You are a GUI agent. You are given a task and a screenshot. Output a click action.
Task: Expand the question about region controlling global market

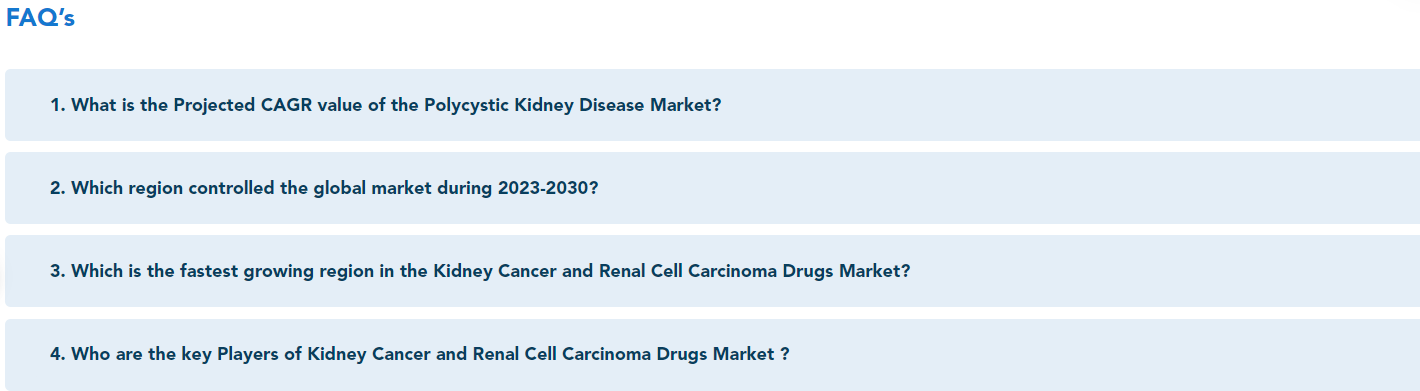coord(712,188)
